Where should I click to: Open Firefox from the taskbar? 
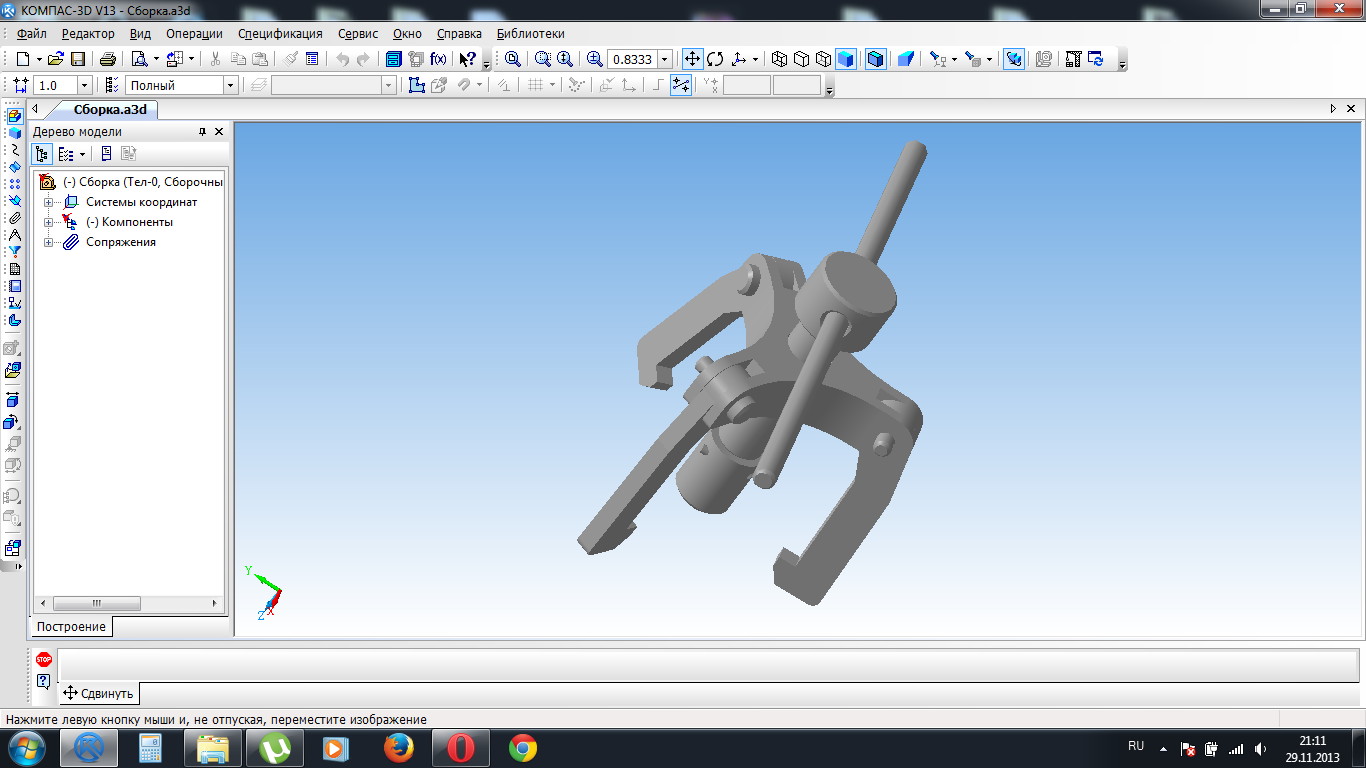(x=398, y=748)
